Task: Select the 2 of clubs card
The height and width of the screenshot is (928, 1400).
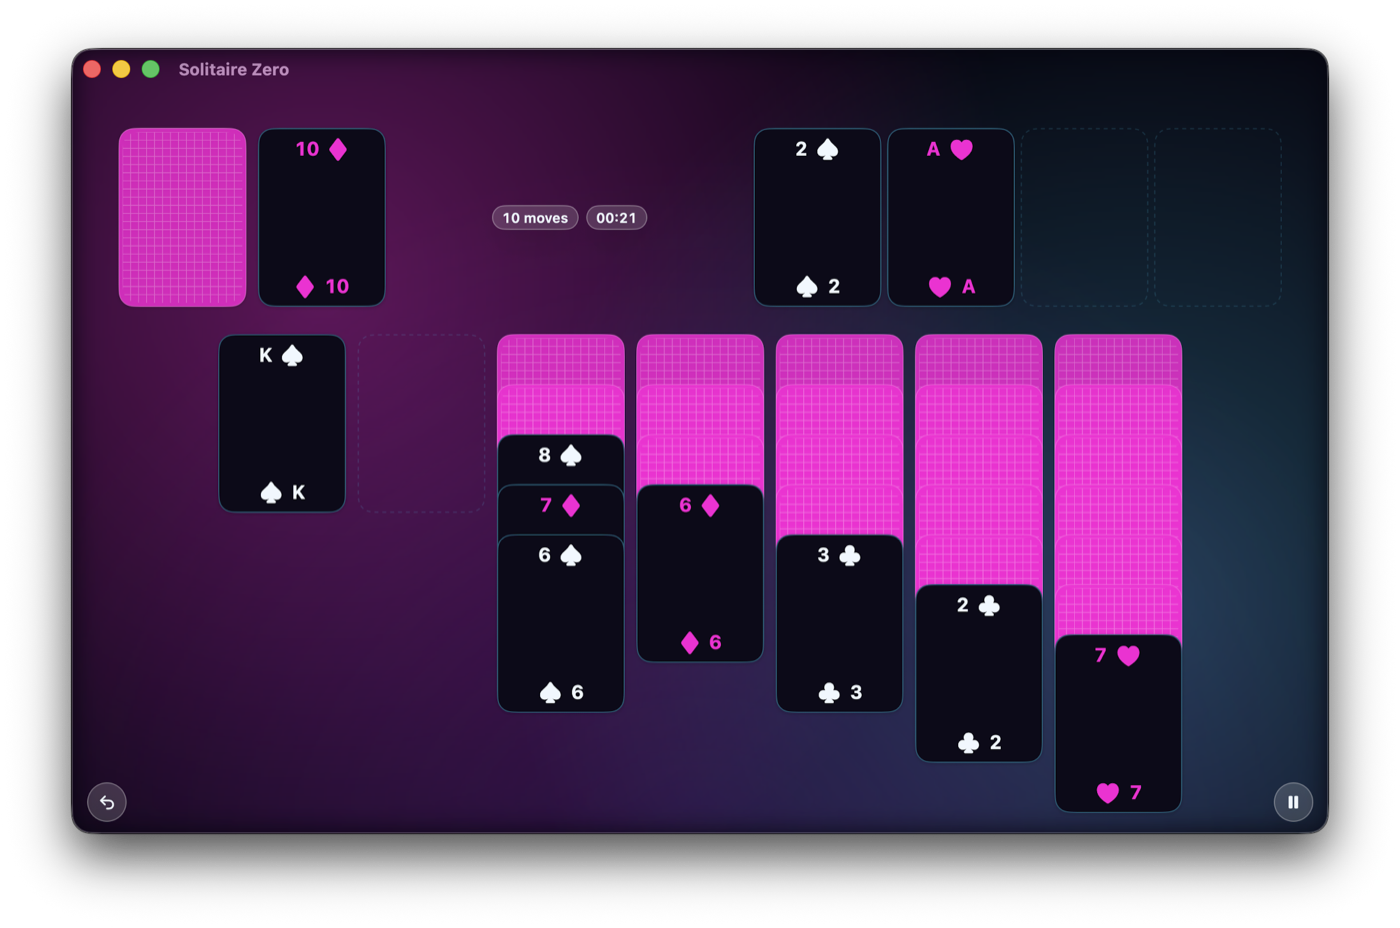Action: (x=979, y=673)
